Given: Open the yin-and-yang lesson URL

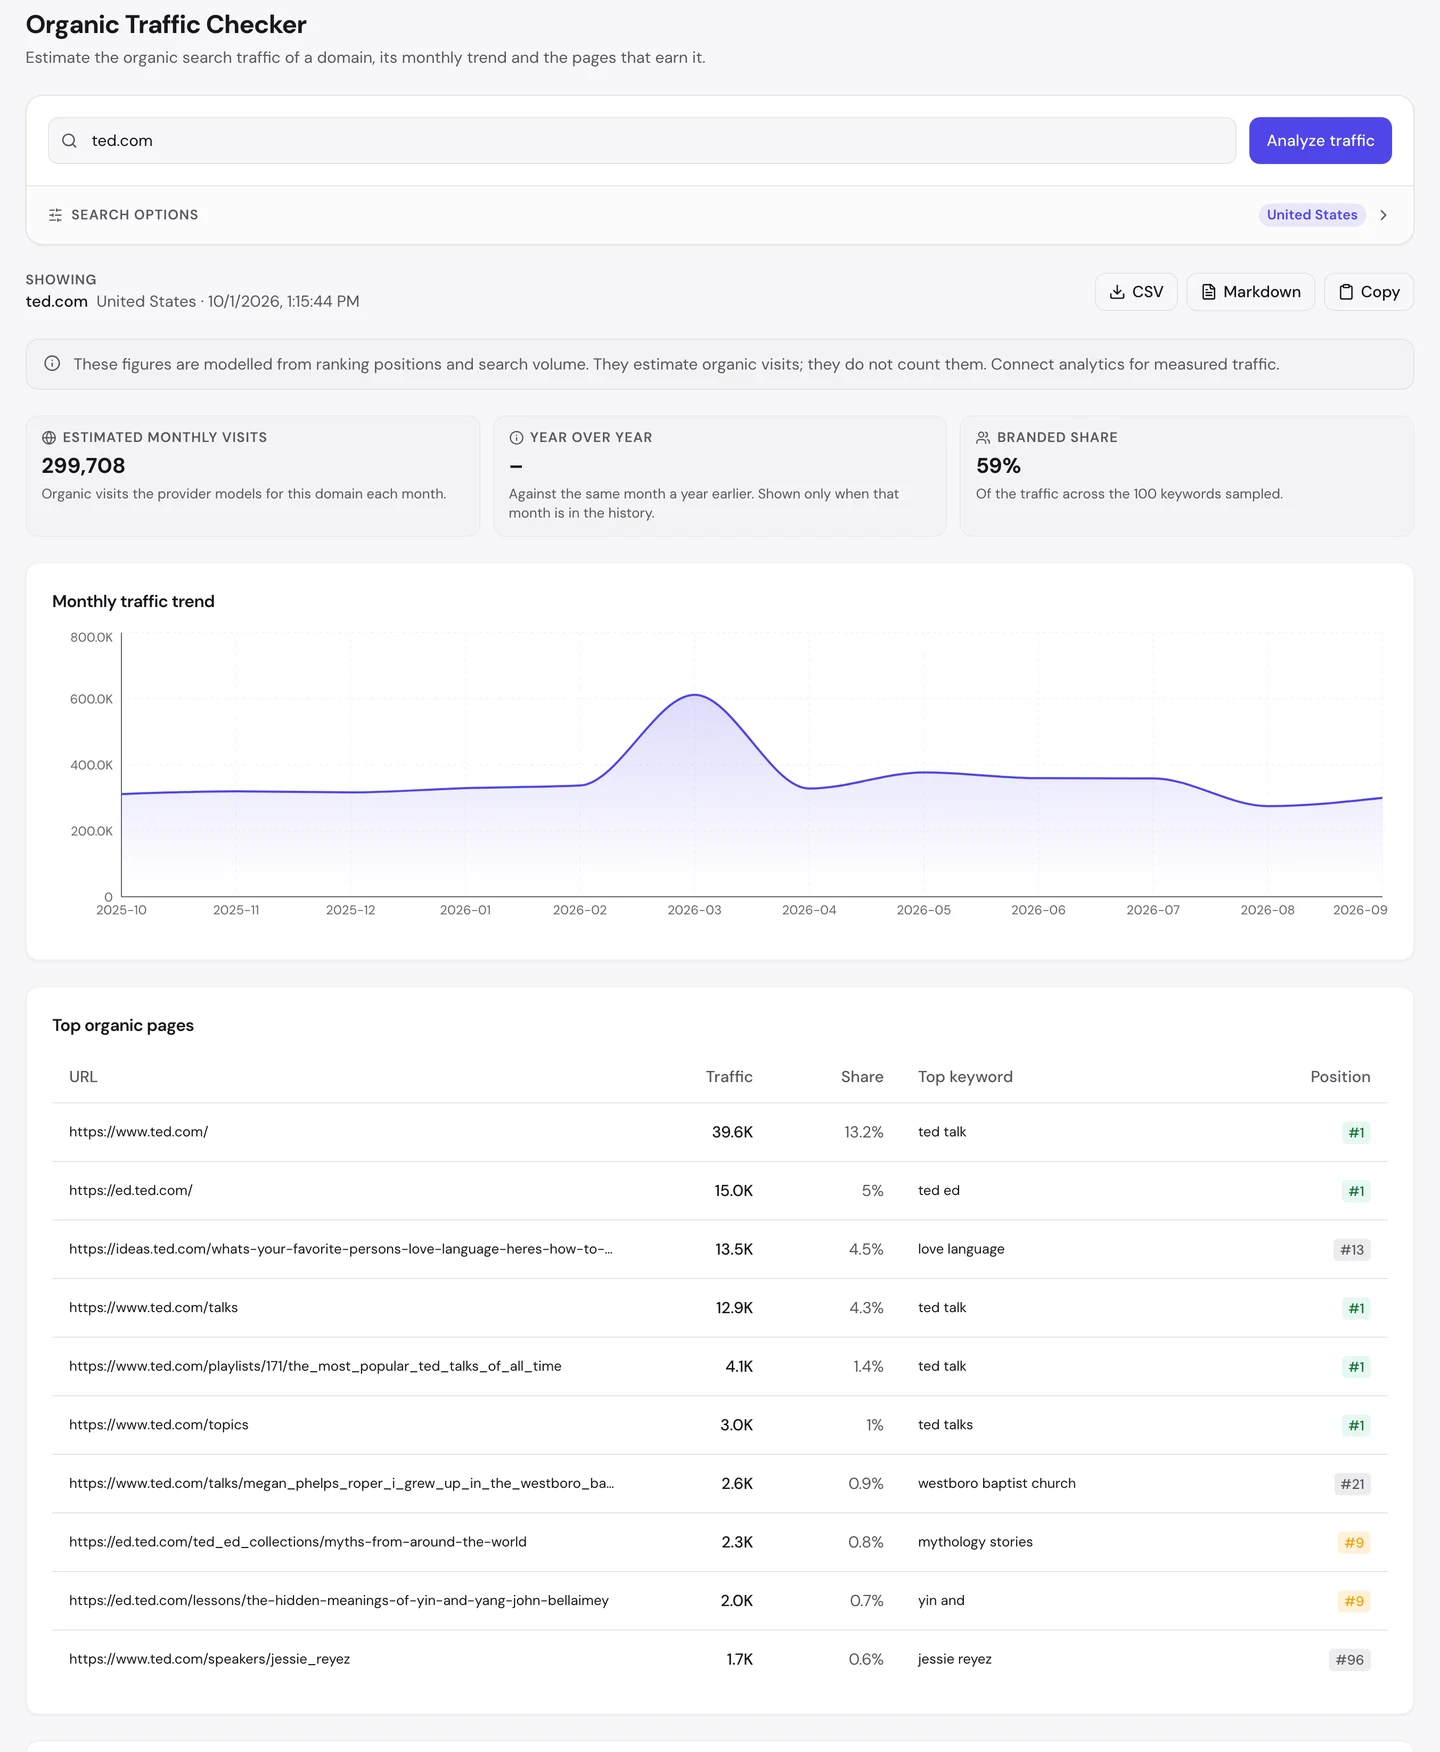Looking at the screenshot, I should [338, 1601].
